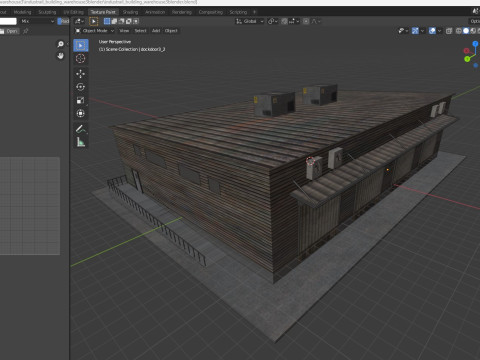480x360 pixels.
Task: Open the Select menu in viewport header
Action: point(140,31)
